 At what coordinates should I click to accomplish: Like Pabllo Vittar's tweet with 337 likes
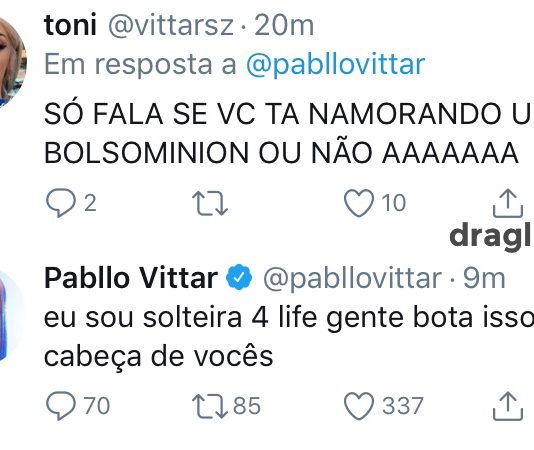pos(358,406)
